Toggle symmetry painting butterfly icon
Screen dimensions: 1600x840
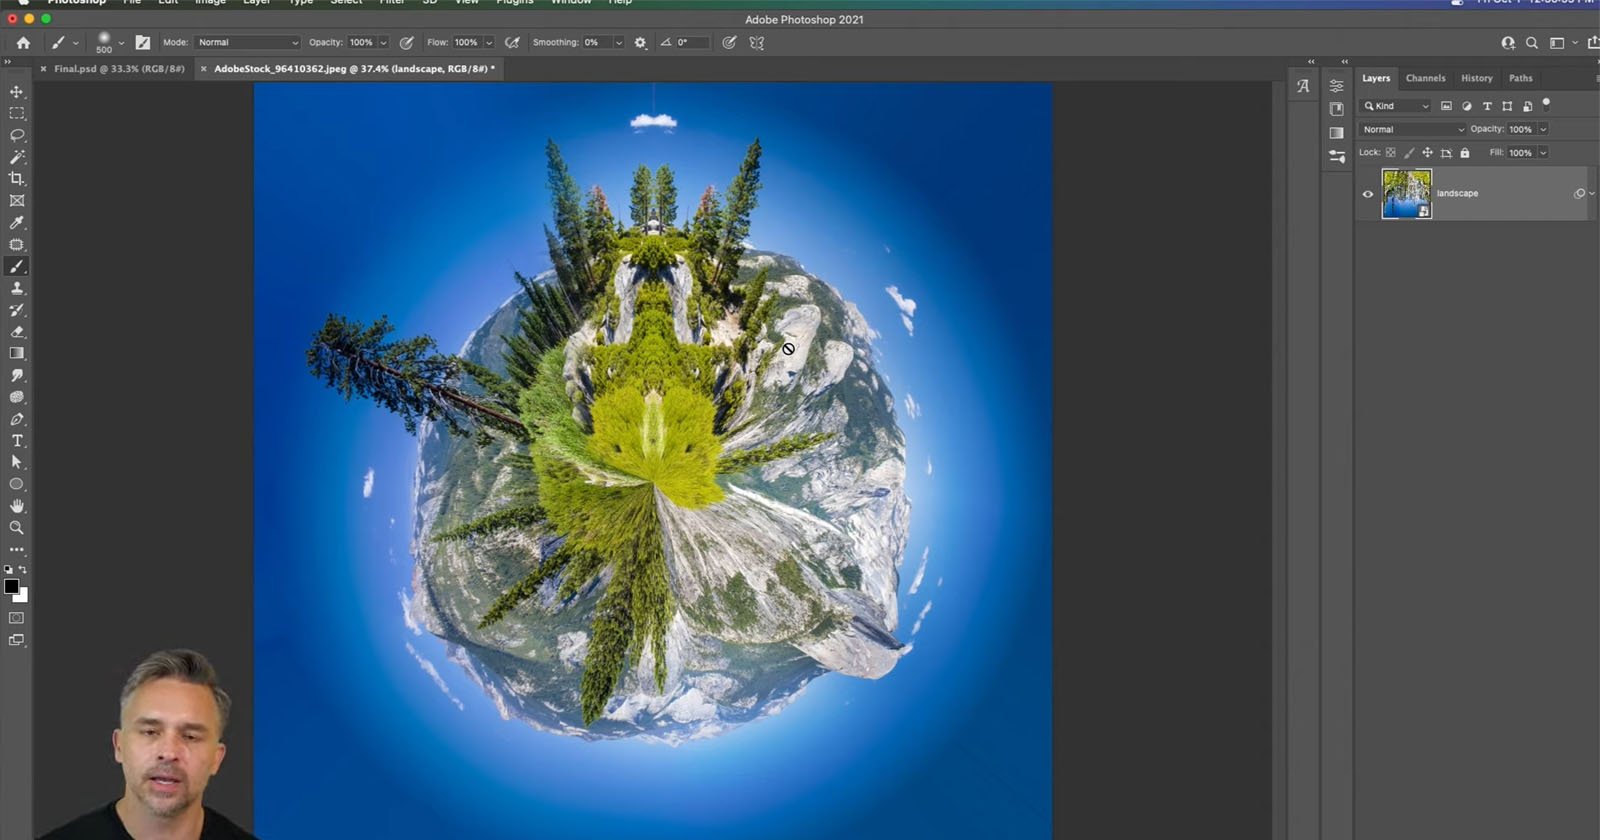point(757,43)
